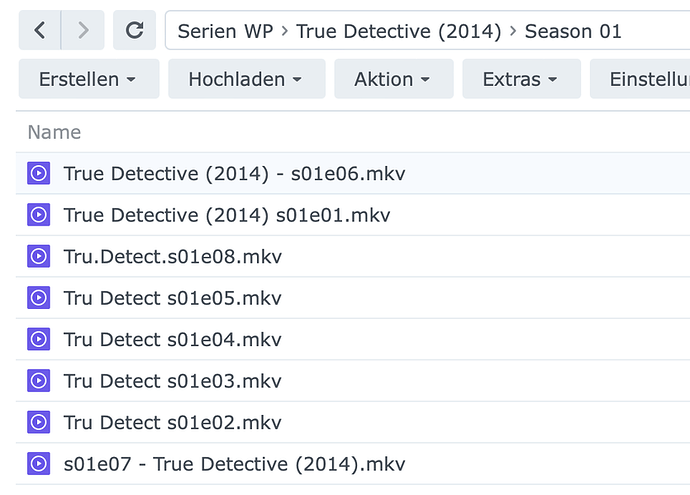Image resolution: width=690 pixels, height=495 pixels.
Task: Click video icon of True Detective s01e01.mkv
Action: [38, 215]
